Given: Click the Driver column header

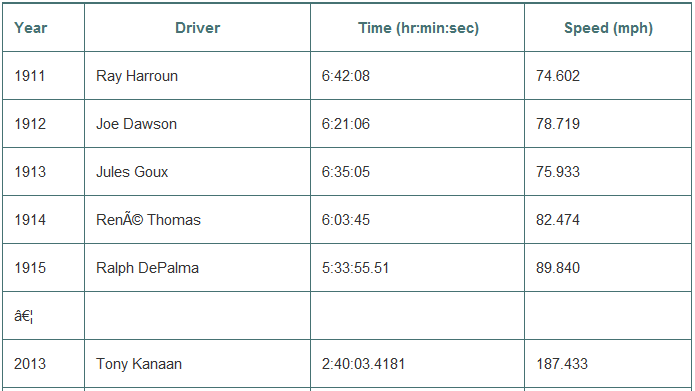Looking at the screenshot, I should 198,28.
